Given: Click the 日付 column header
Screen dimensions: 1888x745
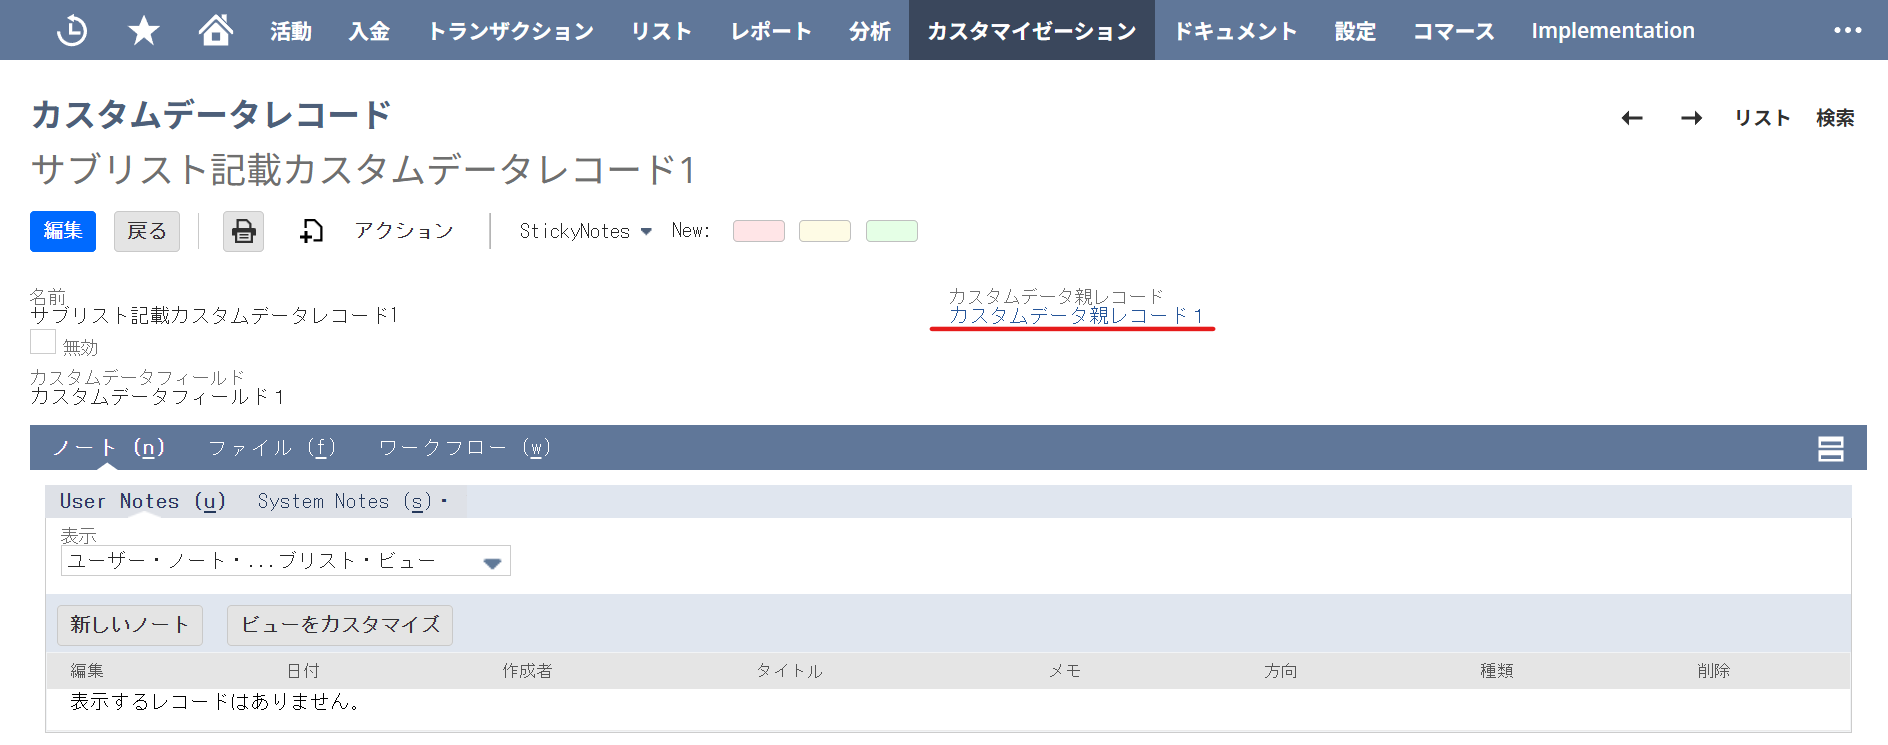Looking at the screenshot, I should click(303, 671).
